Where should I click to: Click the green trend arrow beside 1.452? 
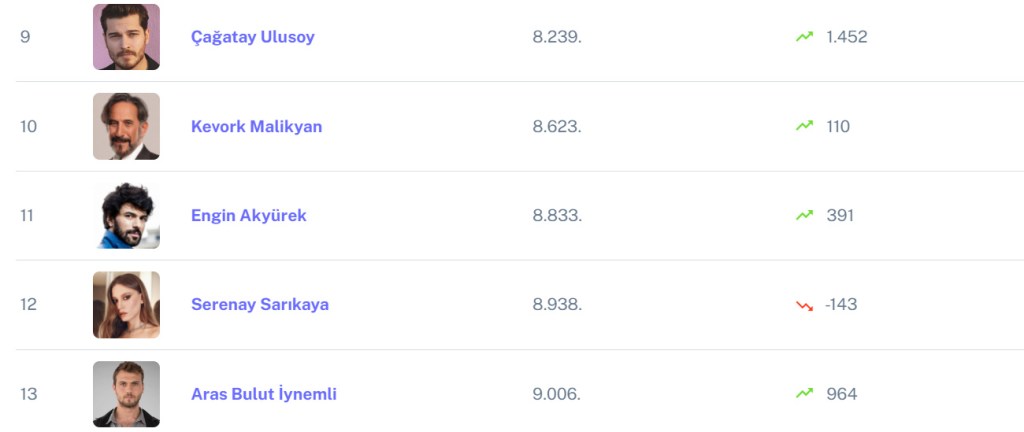804,37
